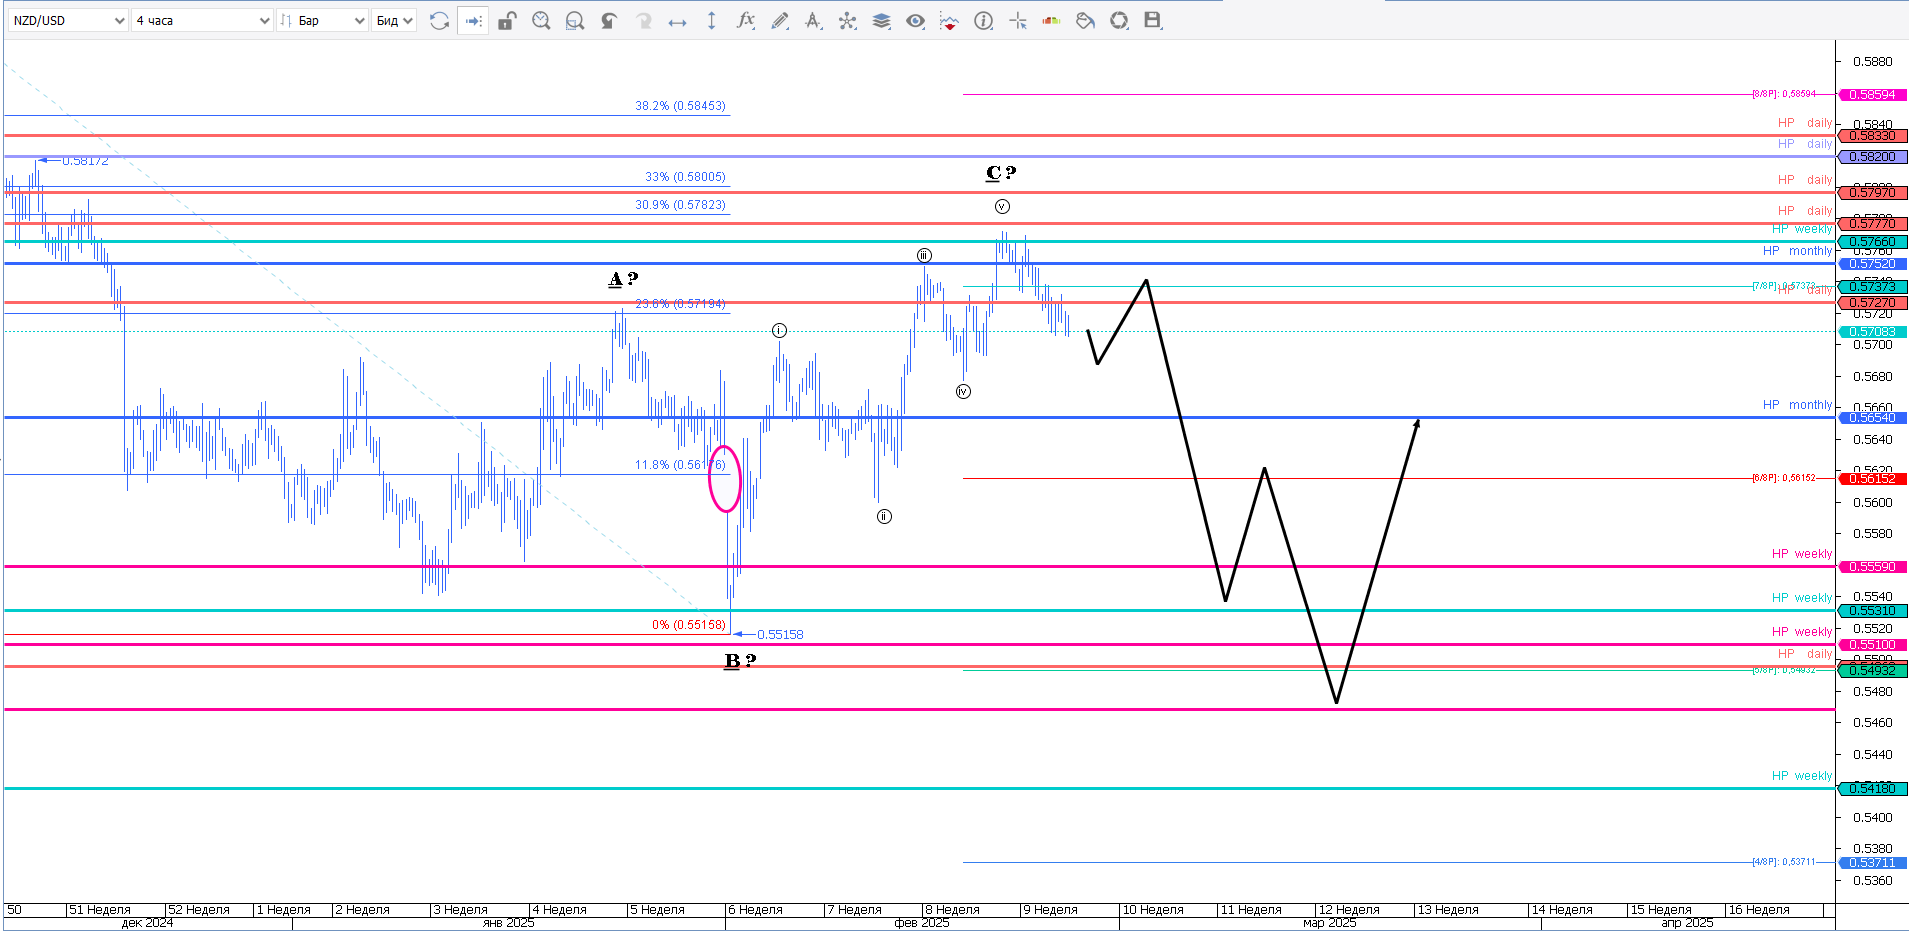This screenshot has height=931, width=1909.
Task: Click the teal 0.55310 price tag
Action: (x=1872, y=611)
